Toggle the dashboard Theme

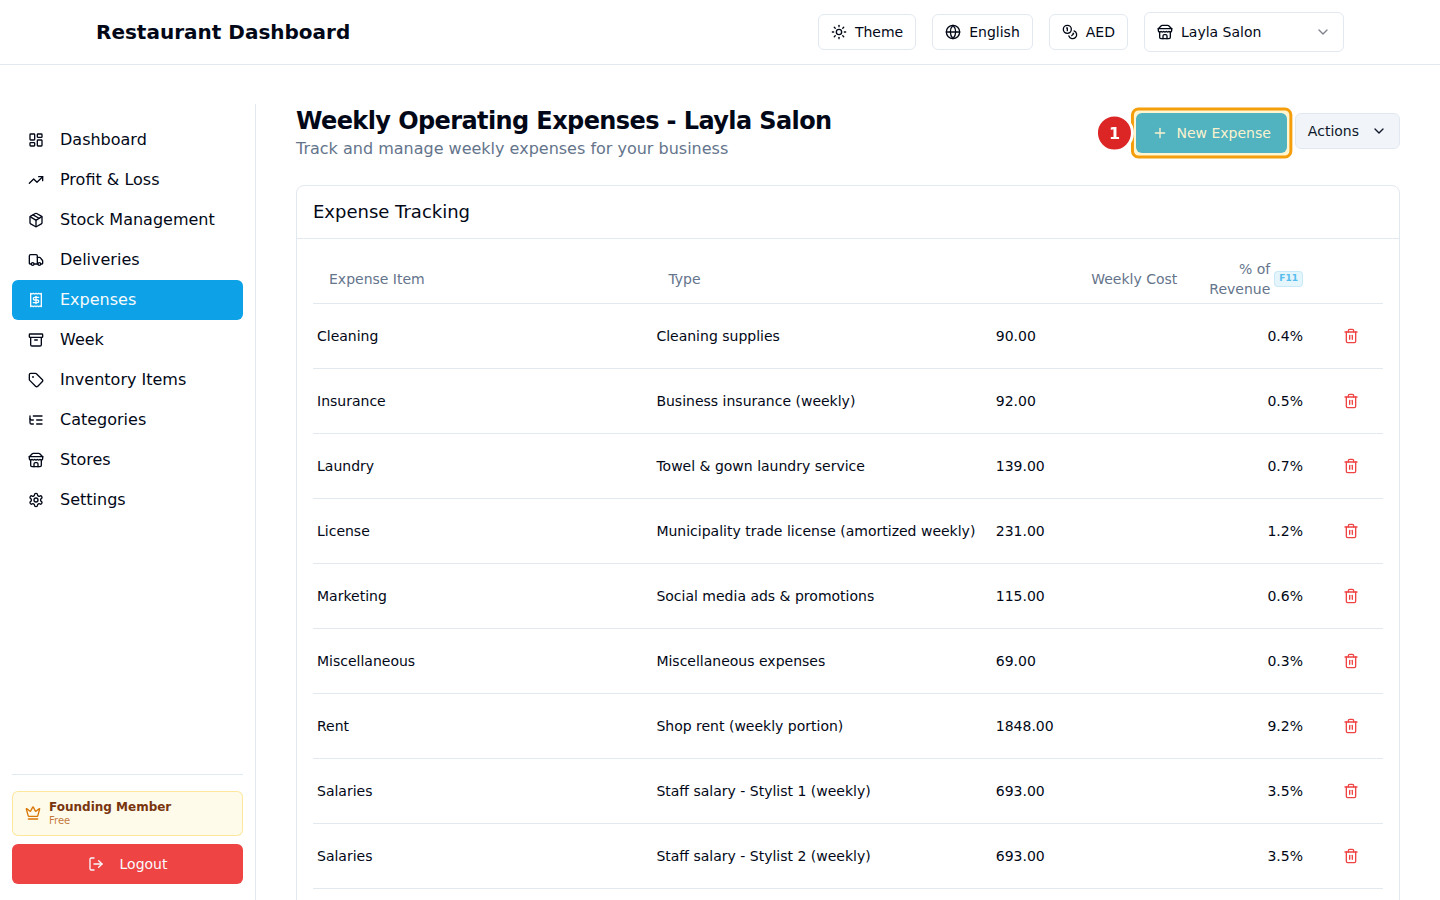click(x=867, y=31)
